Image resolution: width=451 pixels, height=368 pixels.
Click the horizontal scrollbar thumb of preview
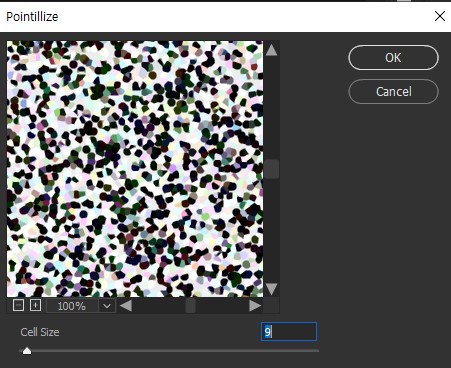(190, 306)
